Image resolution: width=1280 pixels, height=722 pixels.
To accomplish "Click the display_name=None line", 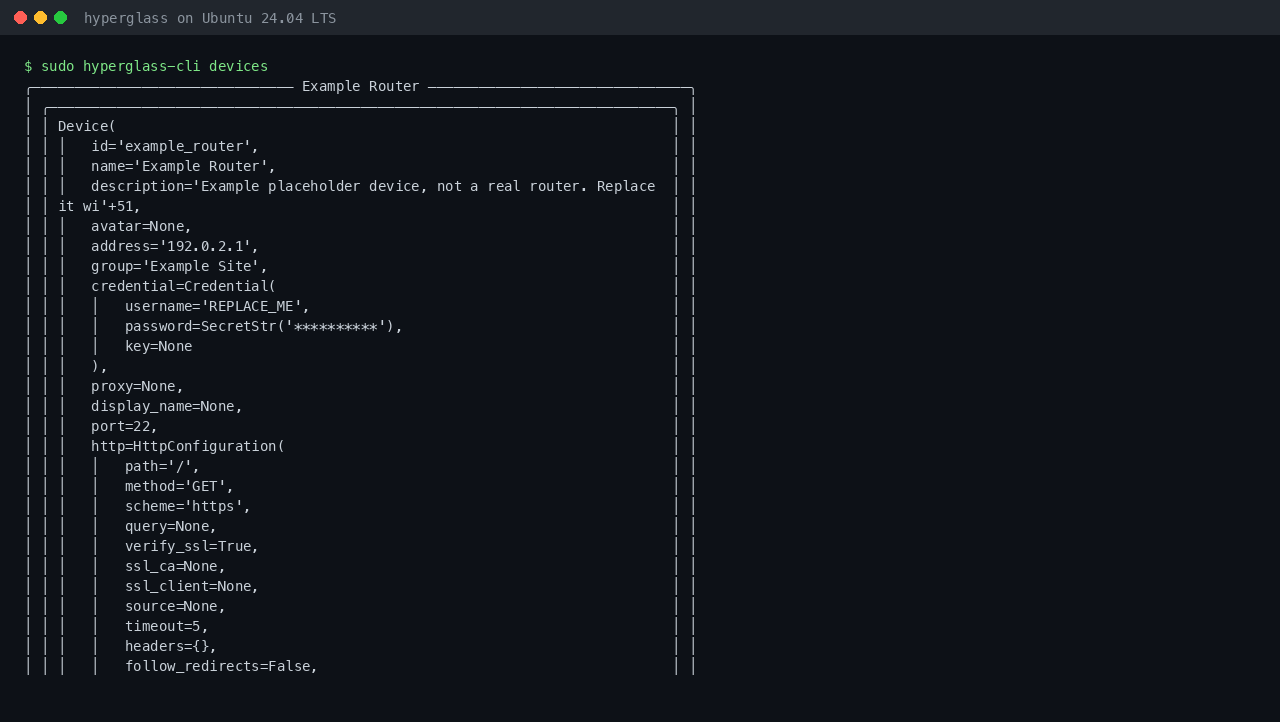I will [x=167, y=406].
